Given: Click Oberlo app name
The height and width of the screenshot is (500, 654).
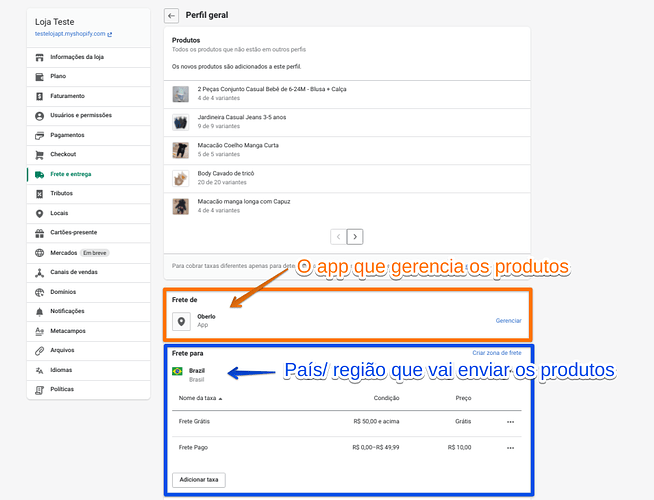Looking at the screenshot, I should (x=206, y=317).
